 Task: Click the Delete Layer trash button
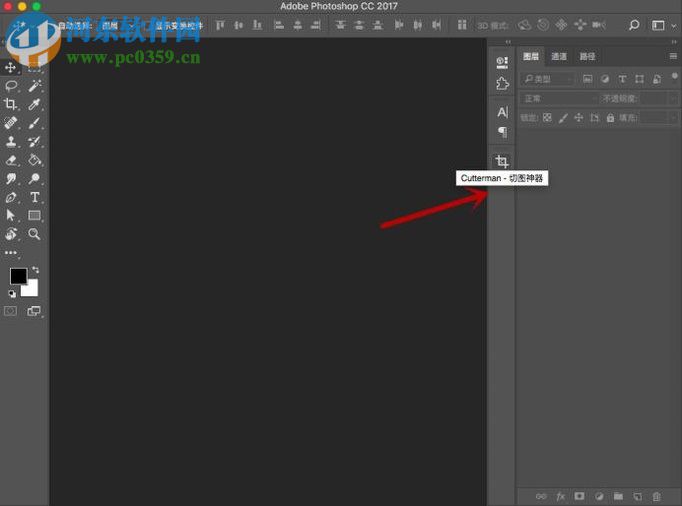[x=656, y=496]
